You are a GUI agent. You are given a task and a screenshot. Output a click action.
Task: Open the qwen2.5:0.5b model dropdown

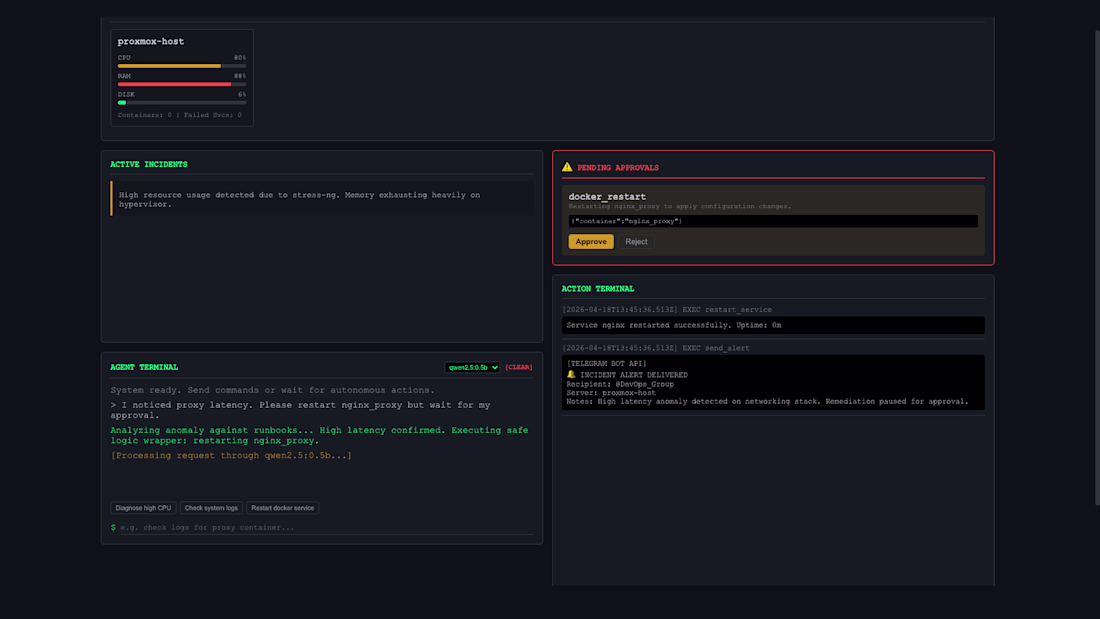[472, 367]
